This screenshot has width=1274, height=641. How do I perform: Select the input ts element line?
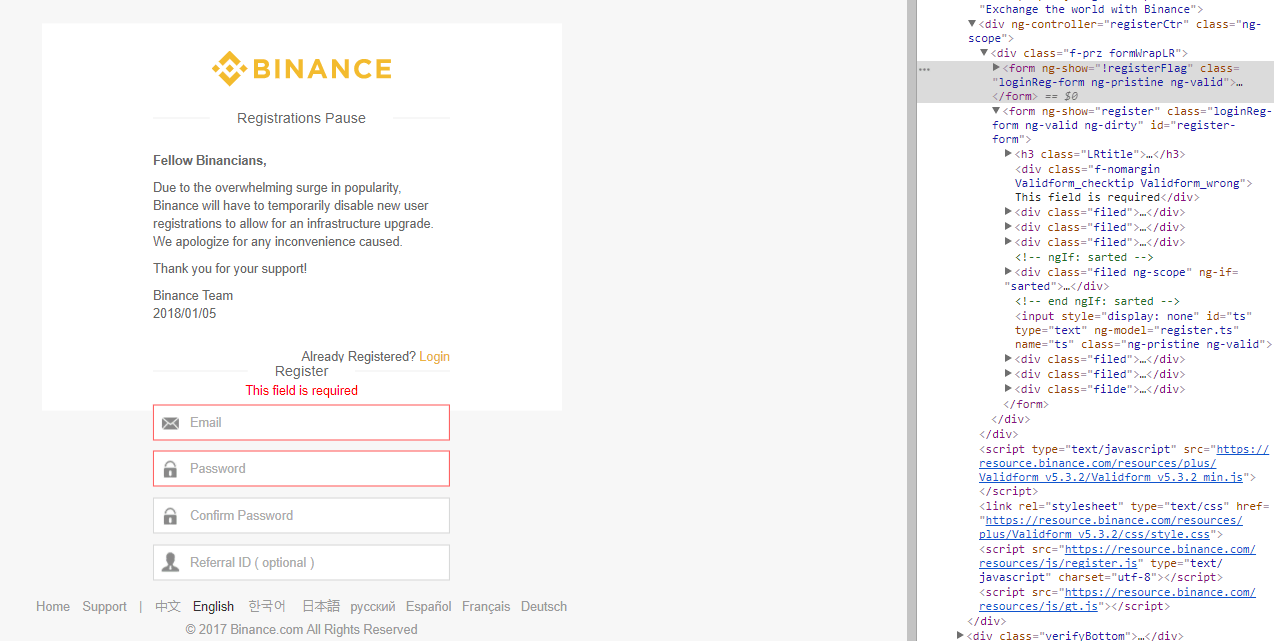pyautogui.click(x=1143, y=330)
